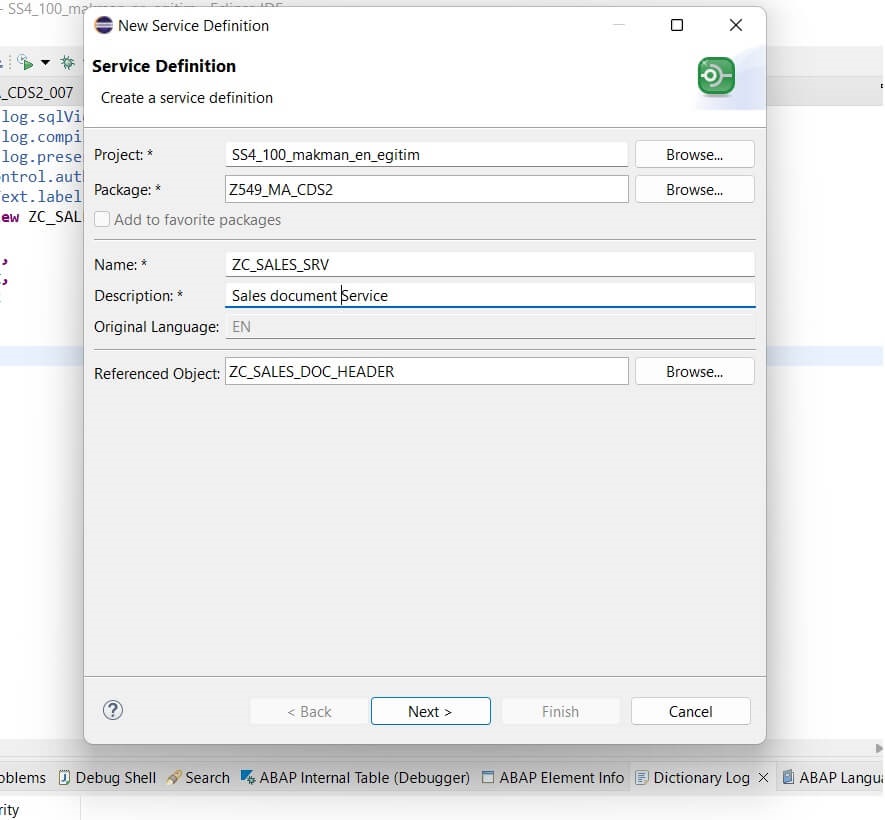Browse for a package

pyautogui.click(x=694, y=190)
